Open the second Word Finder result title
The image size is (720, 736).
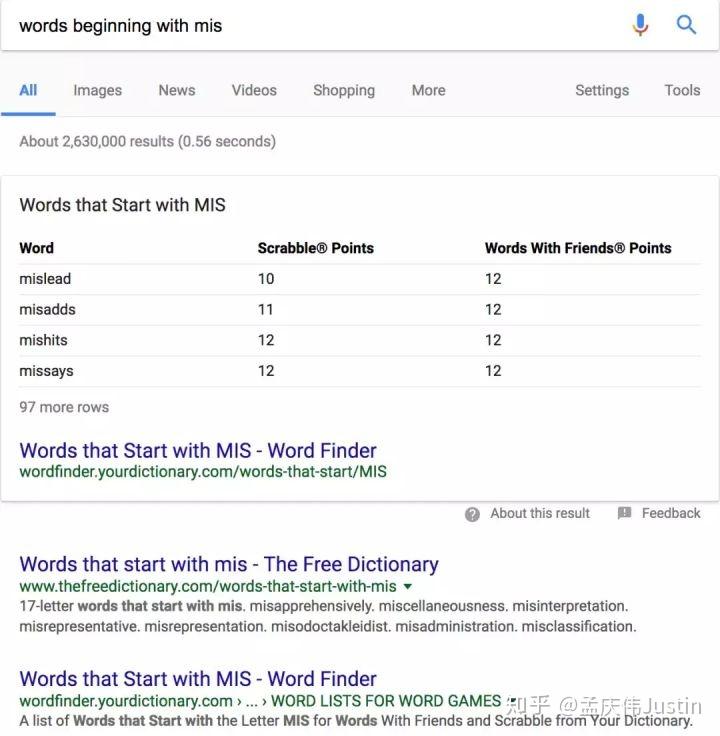tap(198, 679)
